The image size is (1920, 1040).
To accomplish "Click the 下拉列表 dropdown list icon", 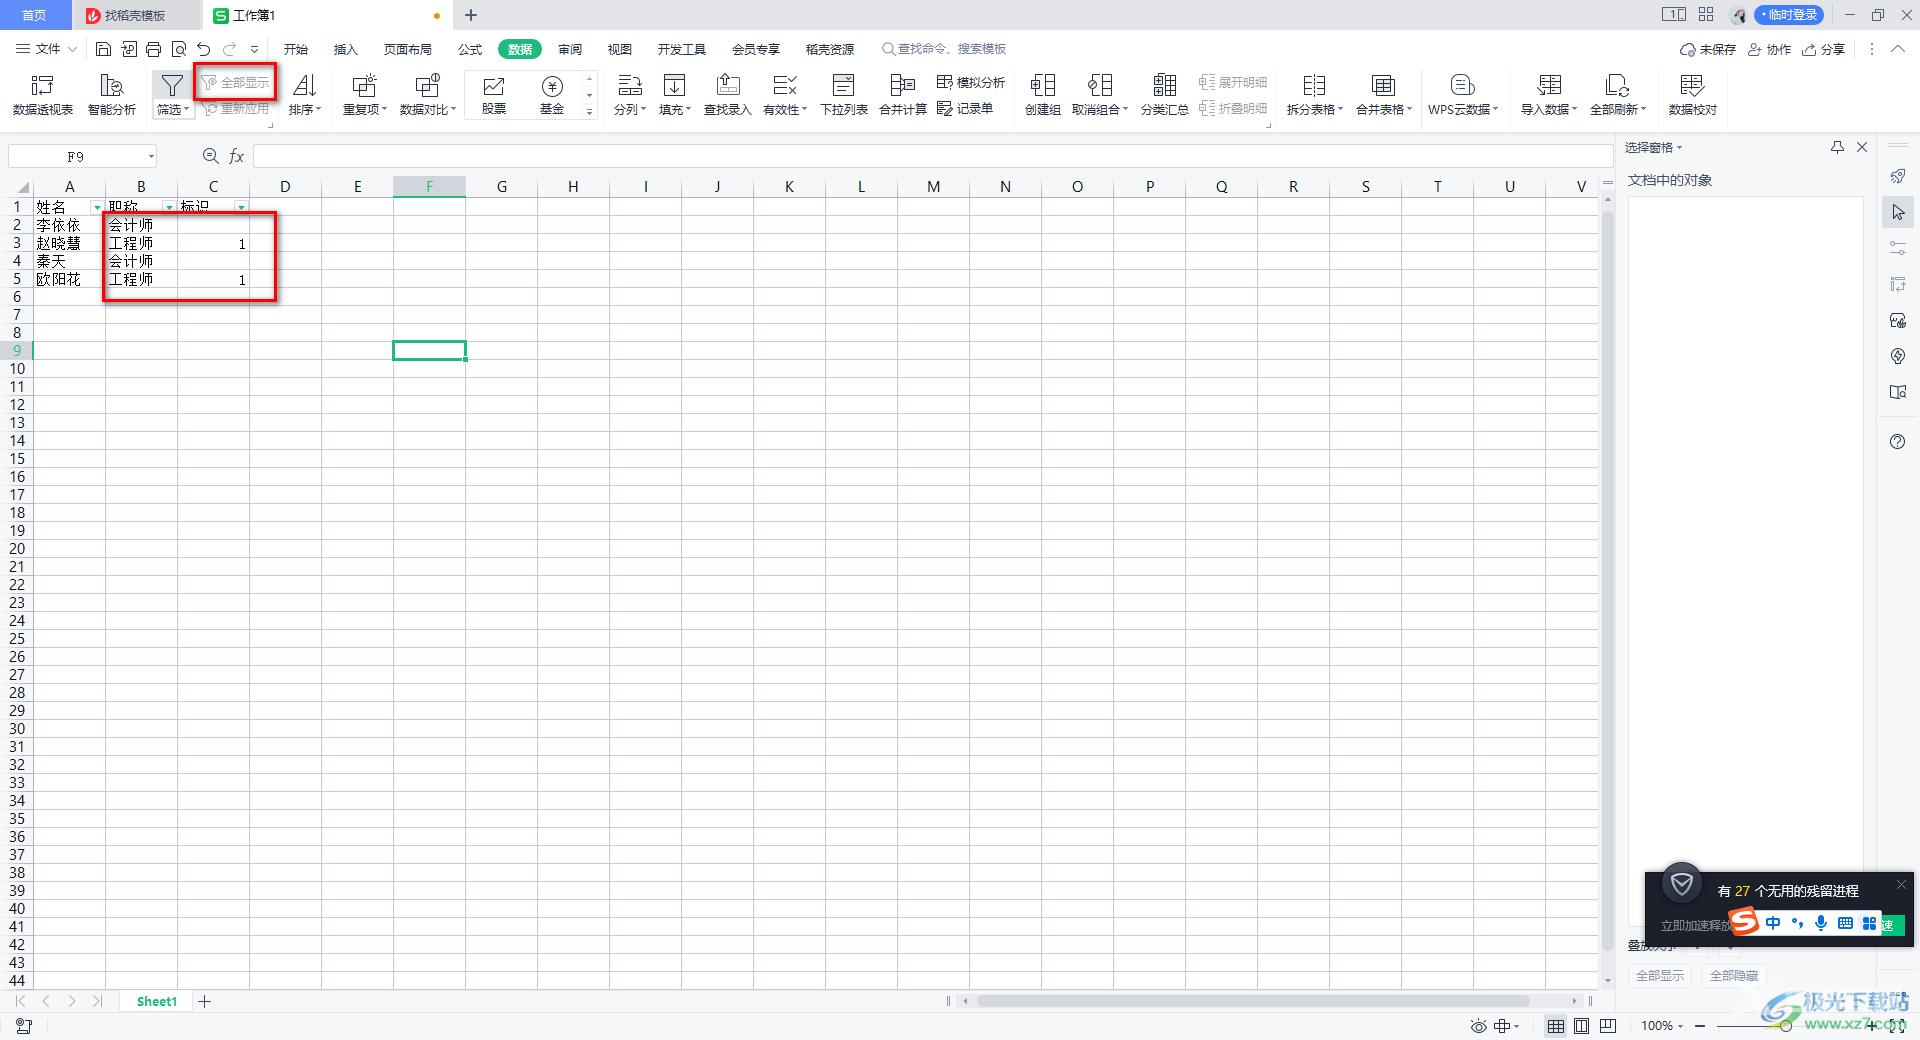I will click(844, 95).
